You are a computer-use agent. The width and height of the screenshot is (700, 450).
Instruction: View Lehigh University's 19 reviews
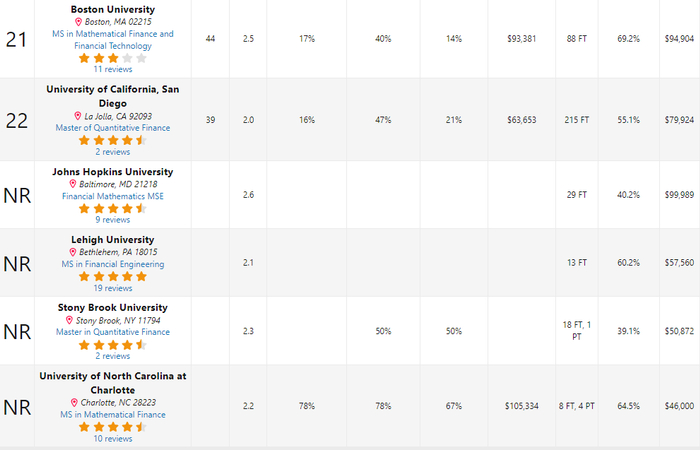112,288
